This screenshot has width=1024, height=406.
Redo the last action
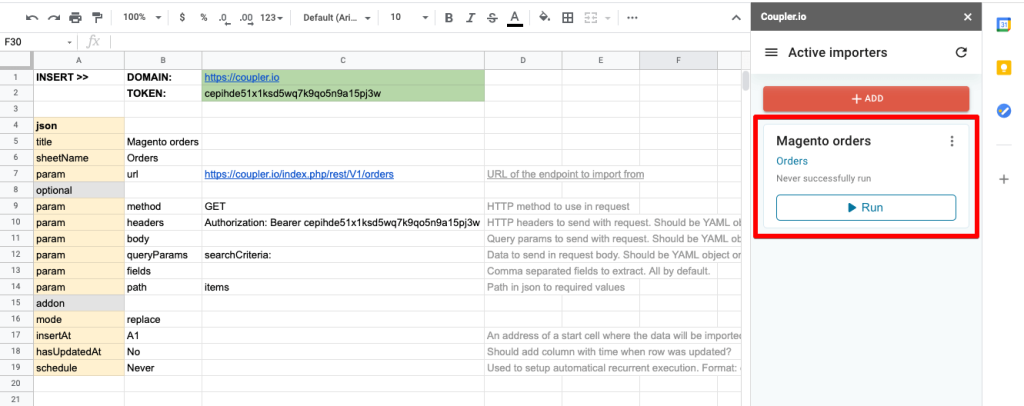tap(54, 18)
